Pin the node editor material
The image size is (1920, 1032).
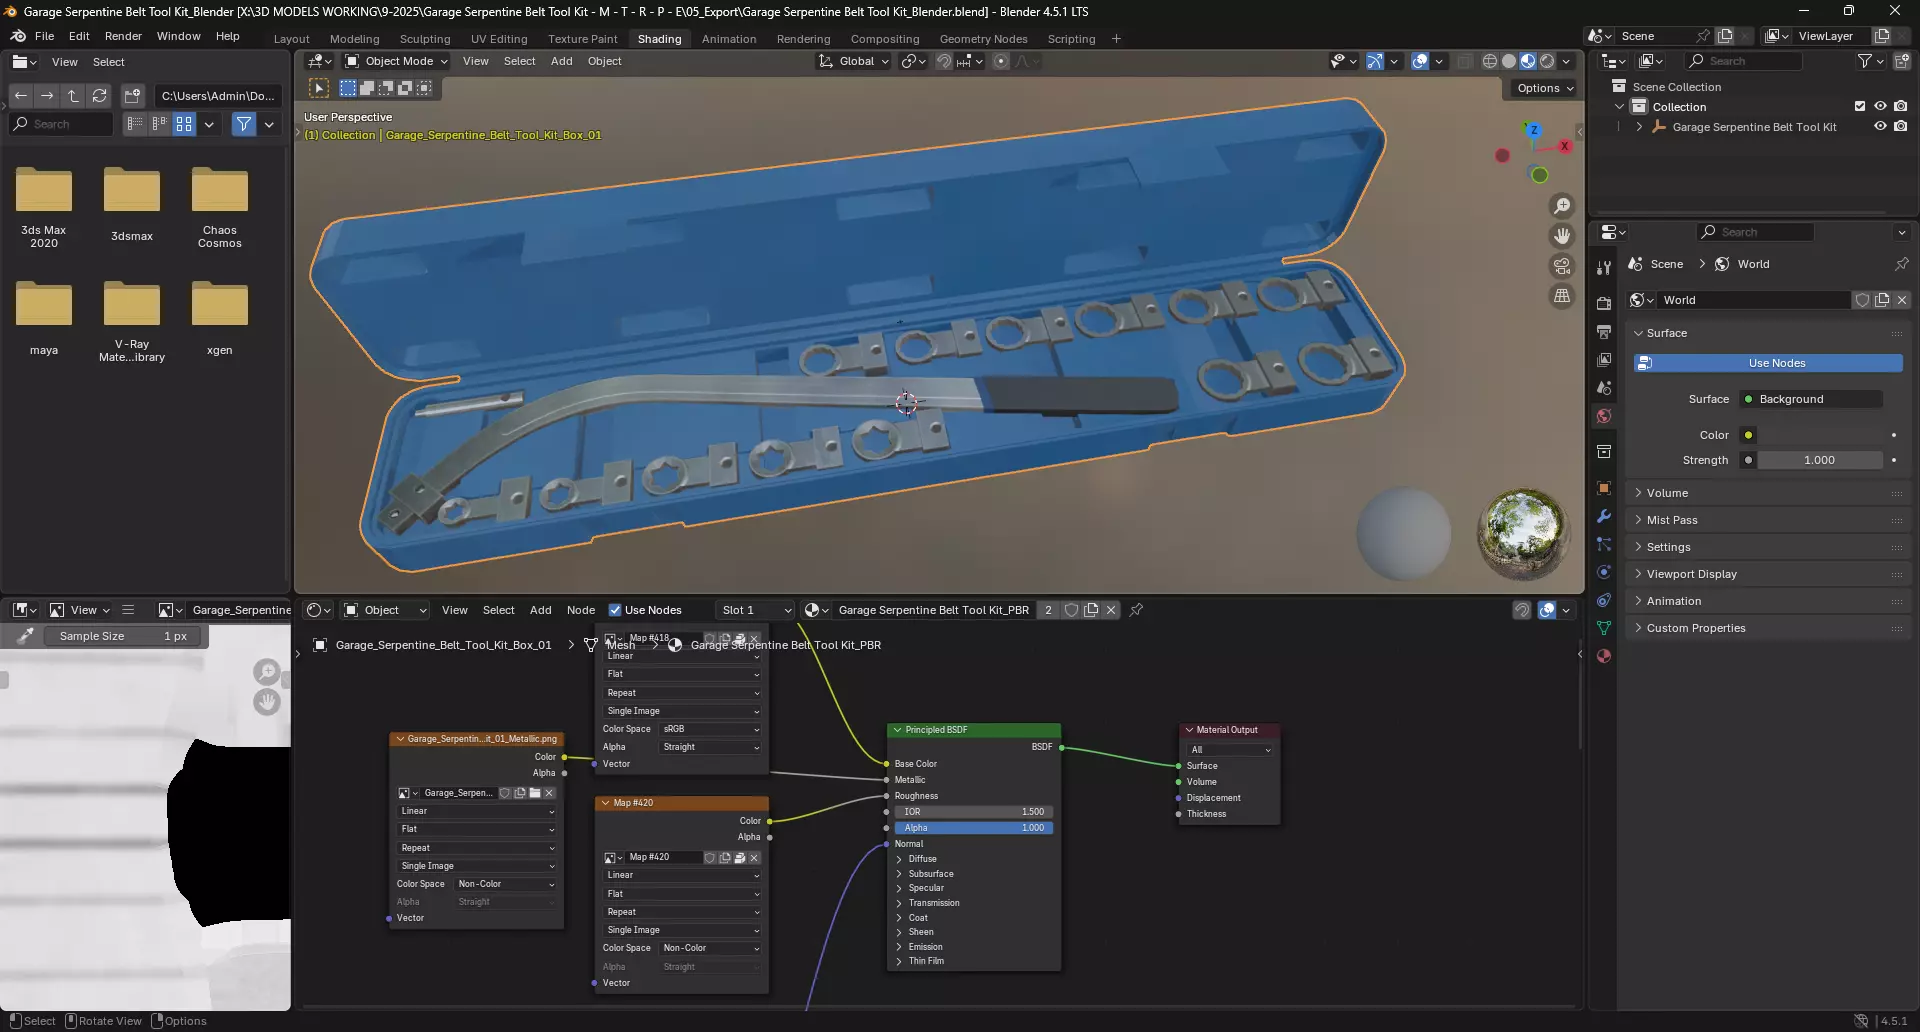(x=1136, y=610)
